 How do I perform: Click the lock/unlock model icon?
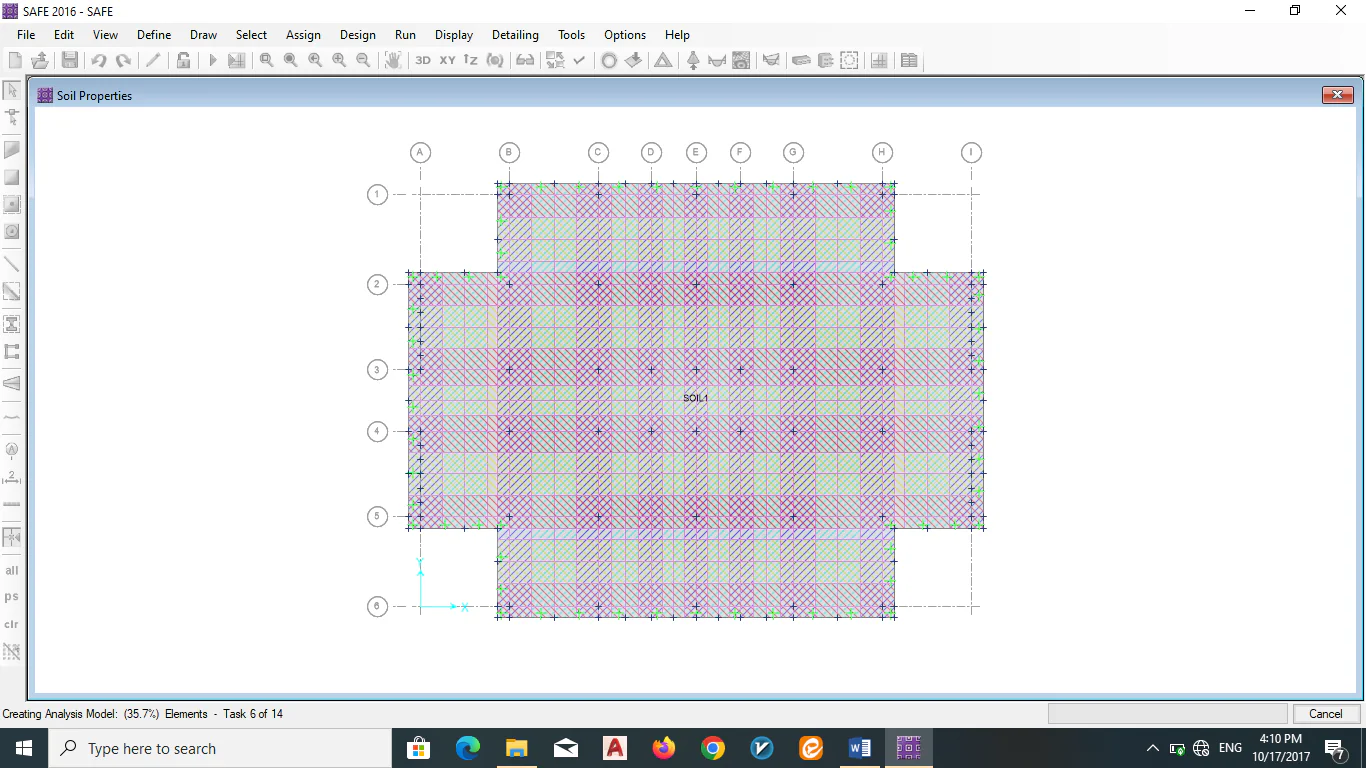coord(183,60)
